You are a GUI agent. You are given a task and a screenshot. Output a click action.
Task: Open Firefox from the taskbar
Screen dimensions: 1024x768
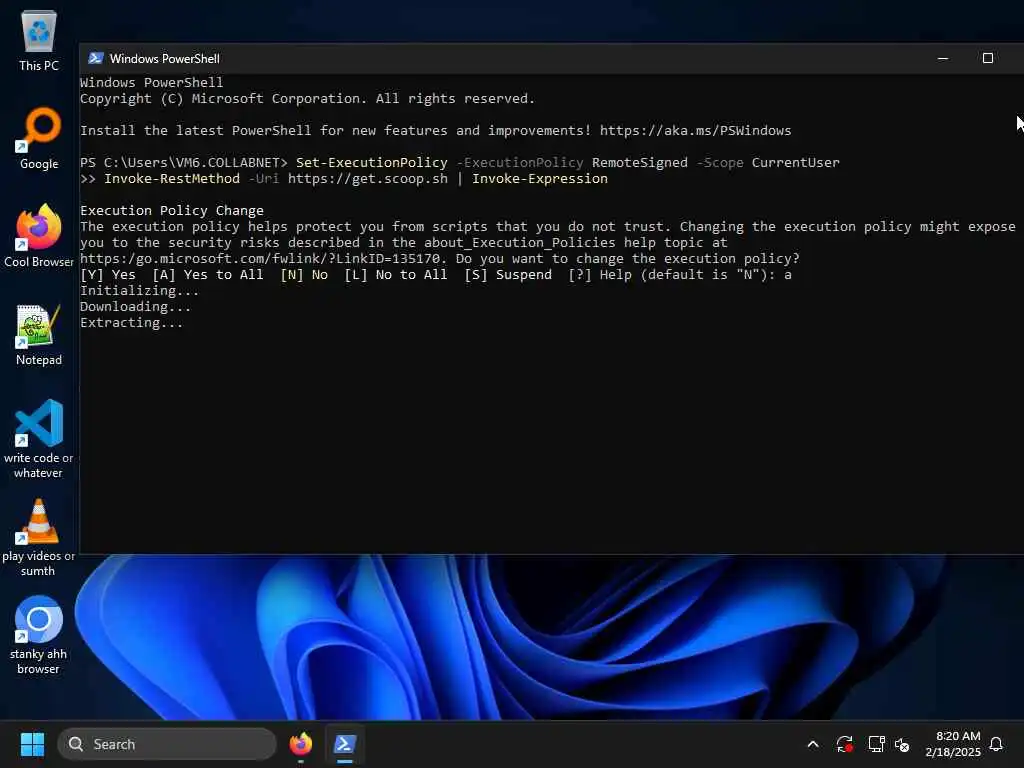pyautogui.click(x=300, y=744)
